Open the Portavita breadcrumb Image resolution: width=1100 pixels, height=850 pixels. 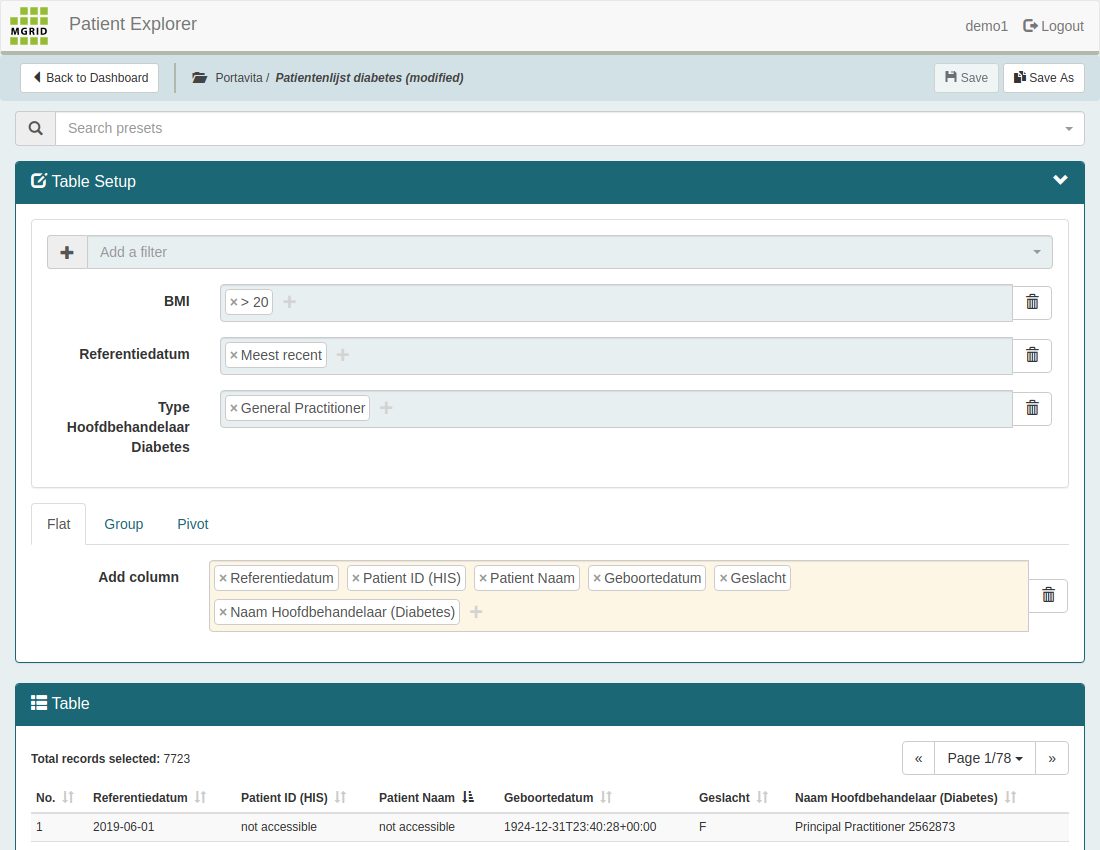[x=239, y=78]
